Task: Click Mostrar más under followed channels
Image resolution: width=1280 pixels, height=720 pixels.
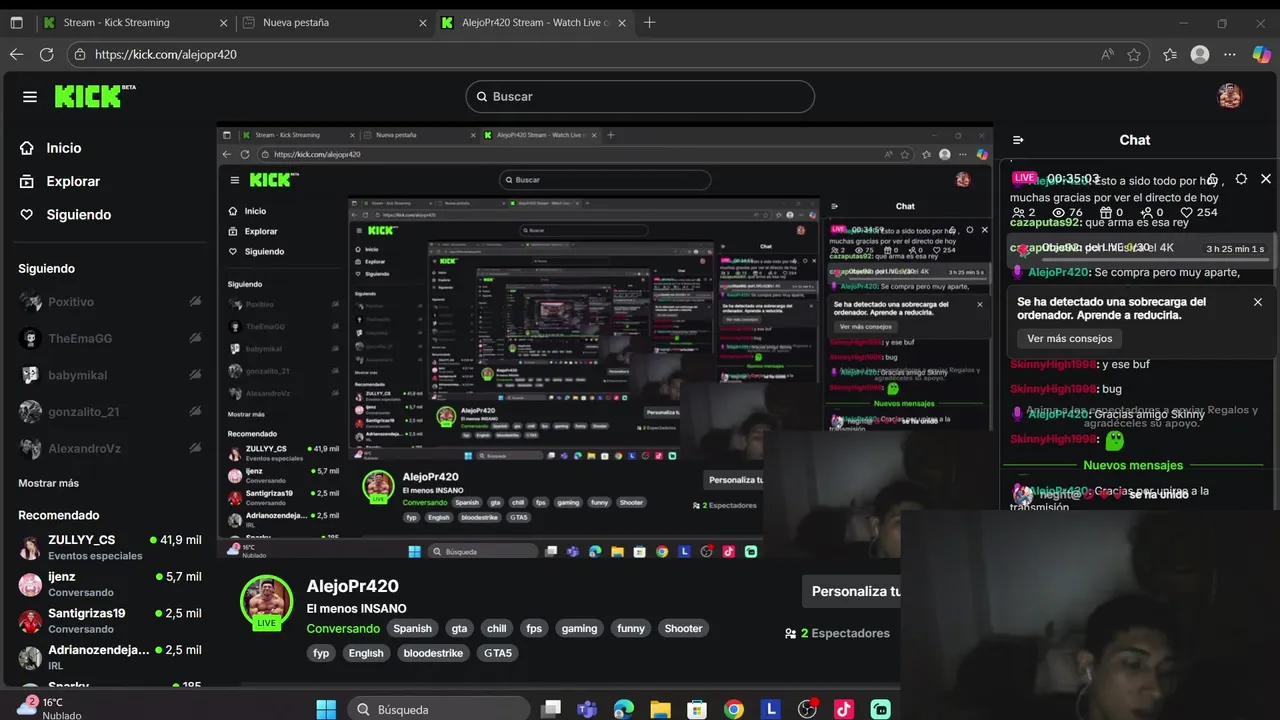Action: click(48, 483)
